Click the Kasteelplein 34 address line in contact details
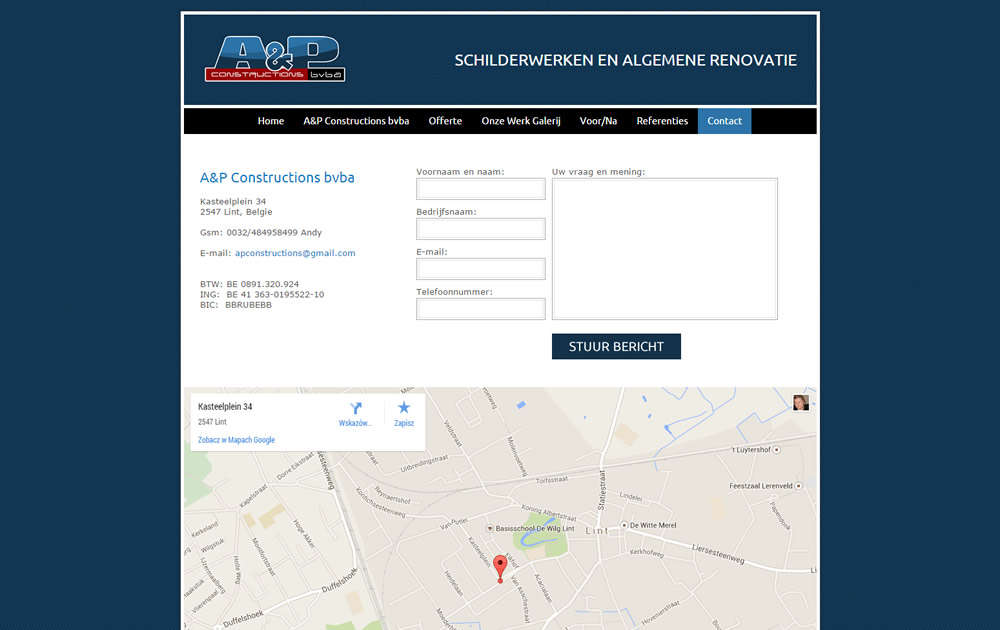Image resolution: width=1000 pixels, height=630 pixels. click(233, 201)
